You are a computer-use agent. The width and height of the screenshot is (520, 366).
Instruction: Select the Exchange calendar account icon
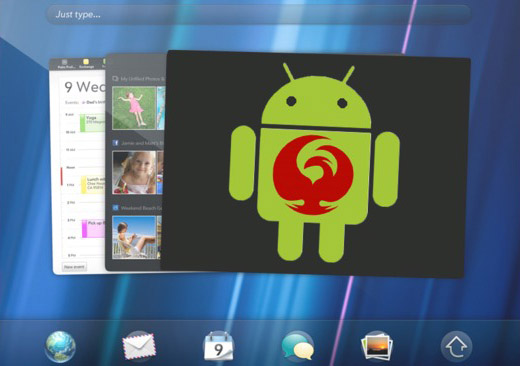pos(86,64)
